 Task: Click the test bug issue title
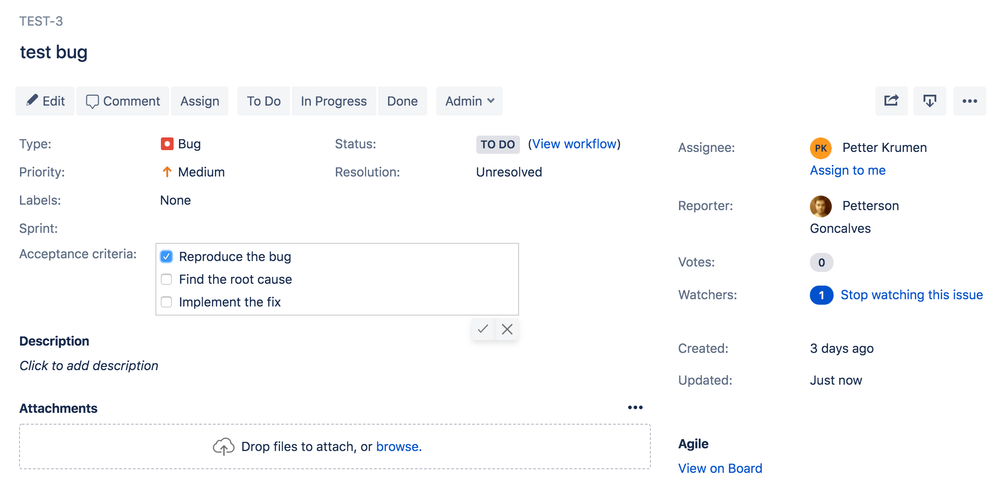pos(54,52)
